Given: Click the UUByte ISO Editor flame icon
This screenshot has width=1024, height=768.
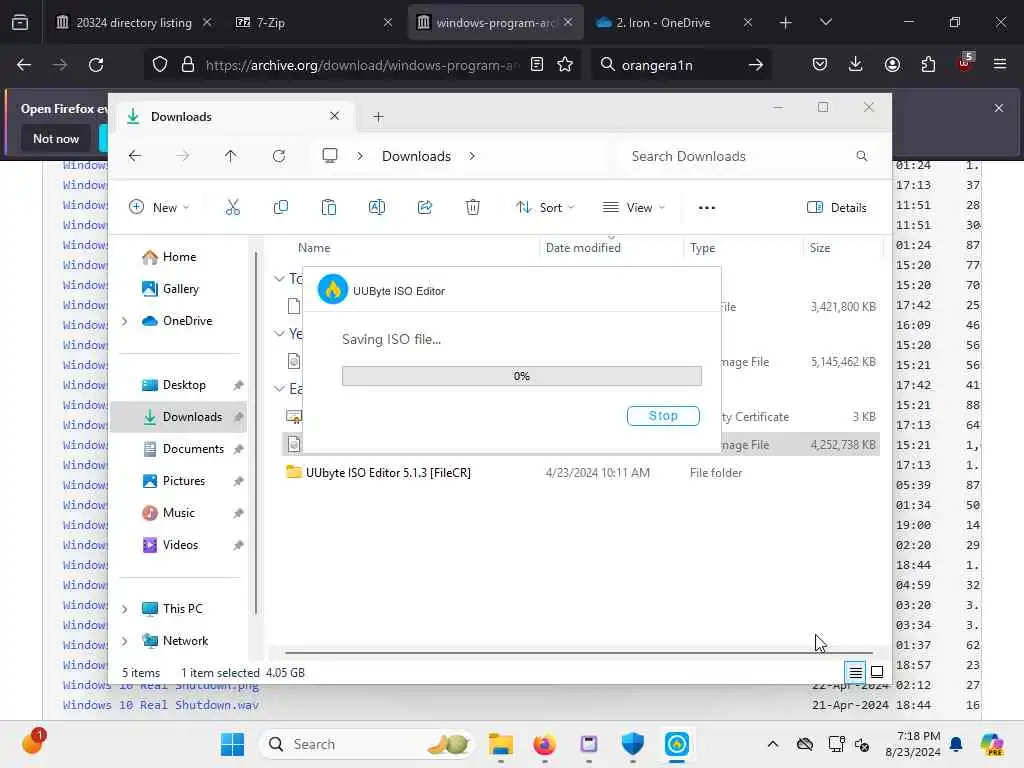Looking at the screenshot, I should [x=332, y=289].
